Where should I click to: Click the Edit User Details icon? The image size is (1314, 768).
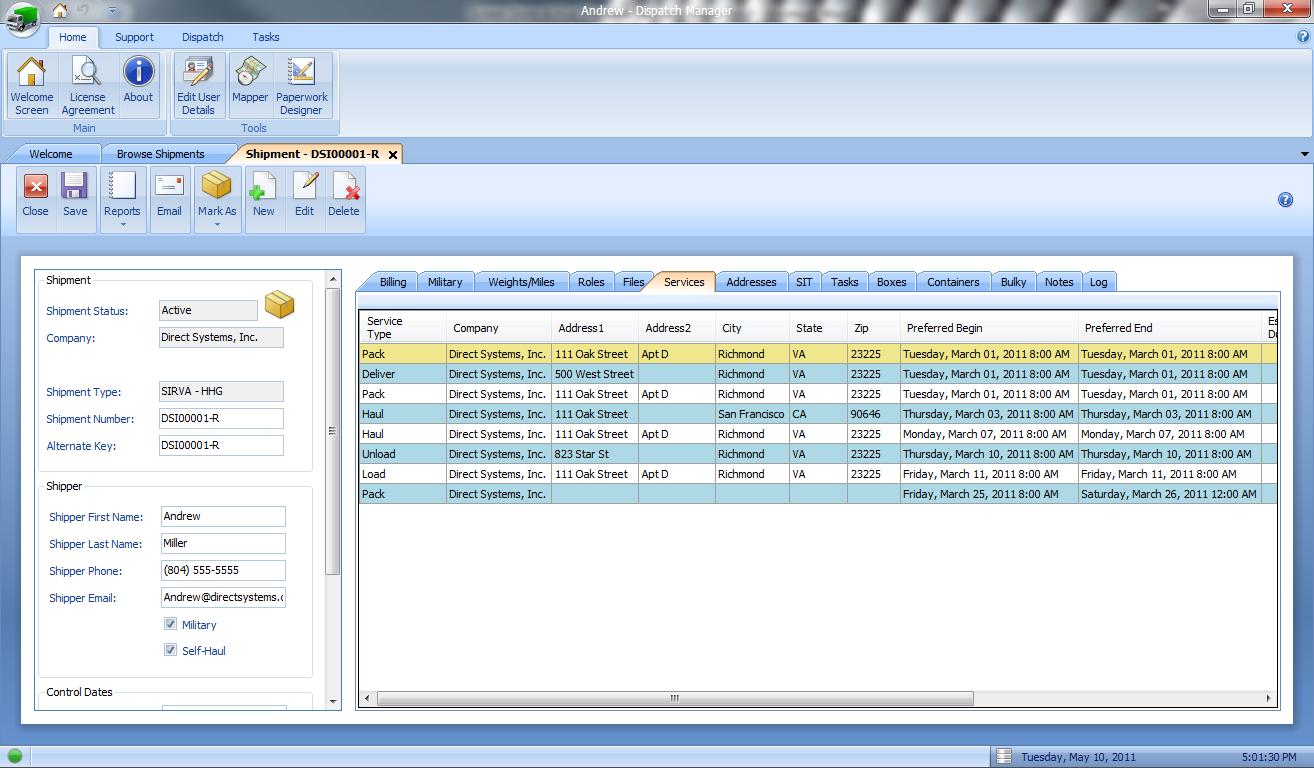click(198, 85)
